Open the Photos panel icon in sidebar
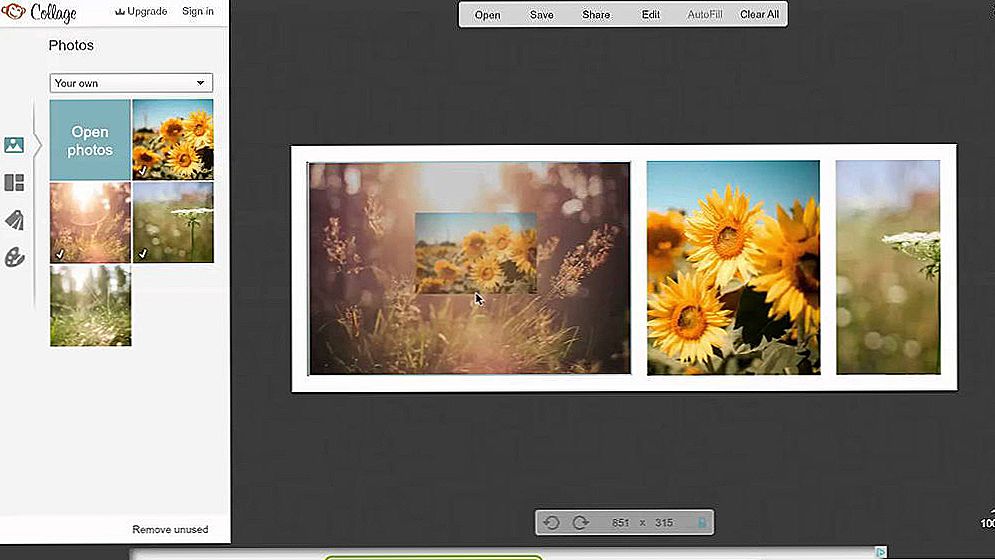The image size is (995, 560). [x=14, y=145]
